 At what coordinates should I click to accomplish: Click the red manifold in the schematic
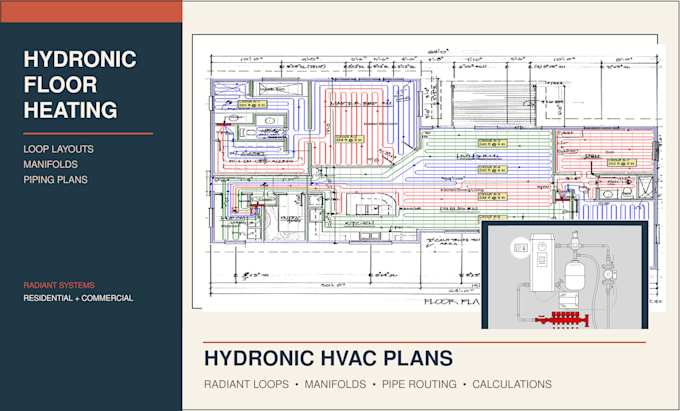click(x=562, y=319)
